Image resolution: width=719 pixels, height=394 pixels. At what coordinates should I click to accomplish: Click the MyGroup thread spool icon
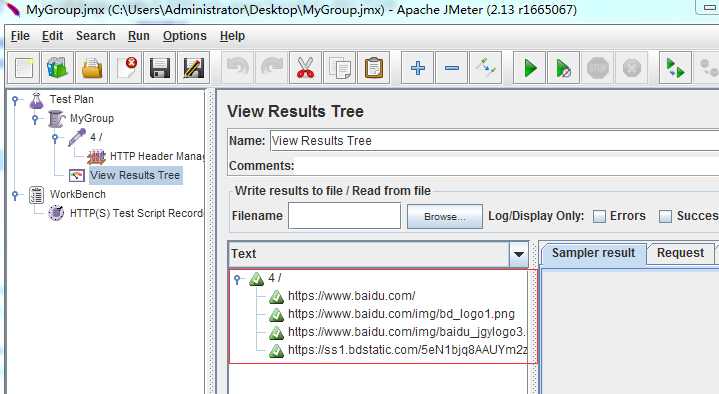[x=56, y=119]
